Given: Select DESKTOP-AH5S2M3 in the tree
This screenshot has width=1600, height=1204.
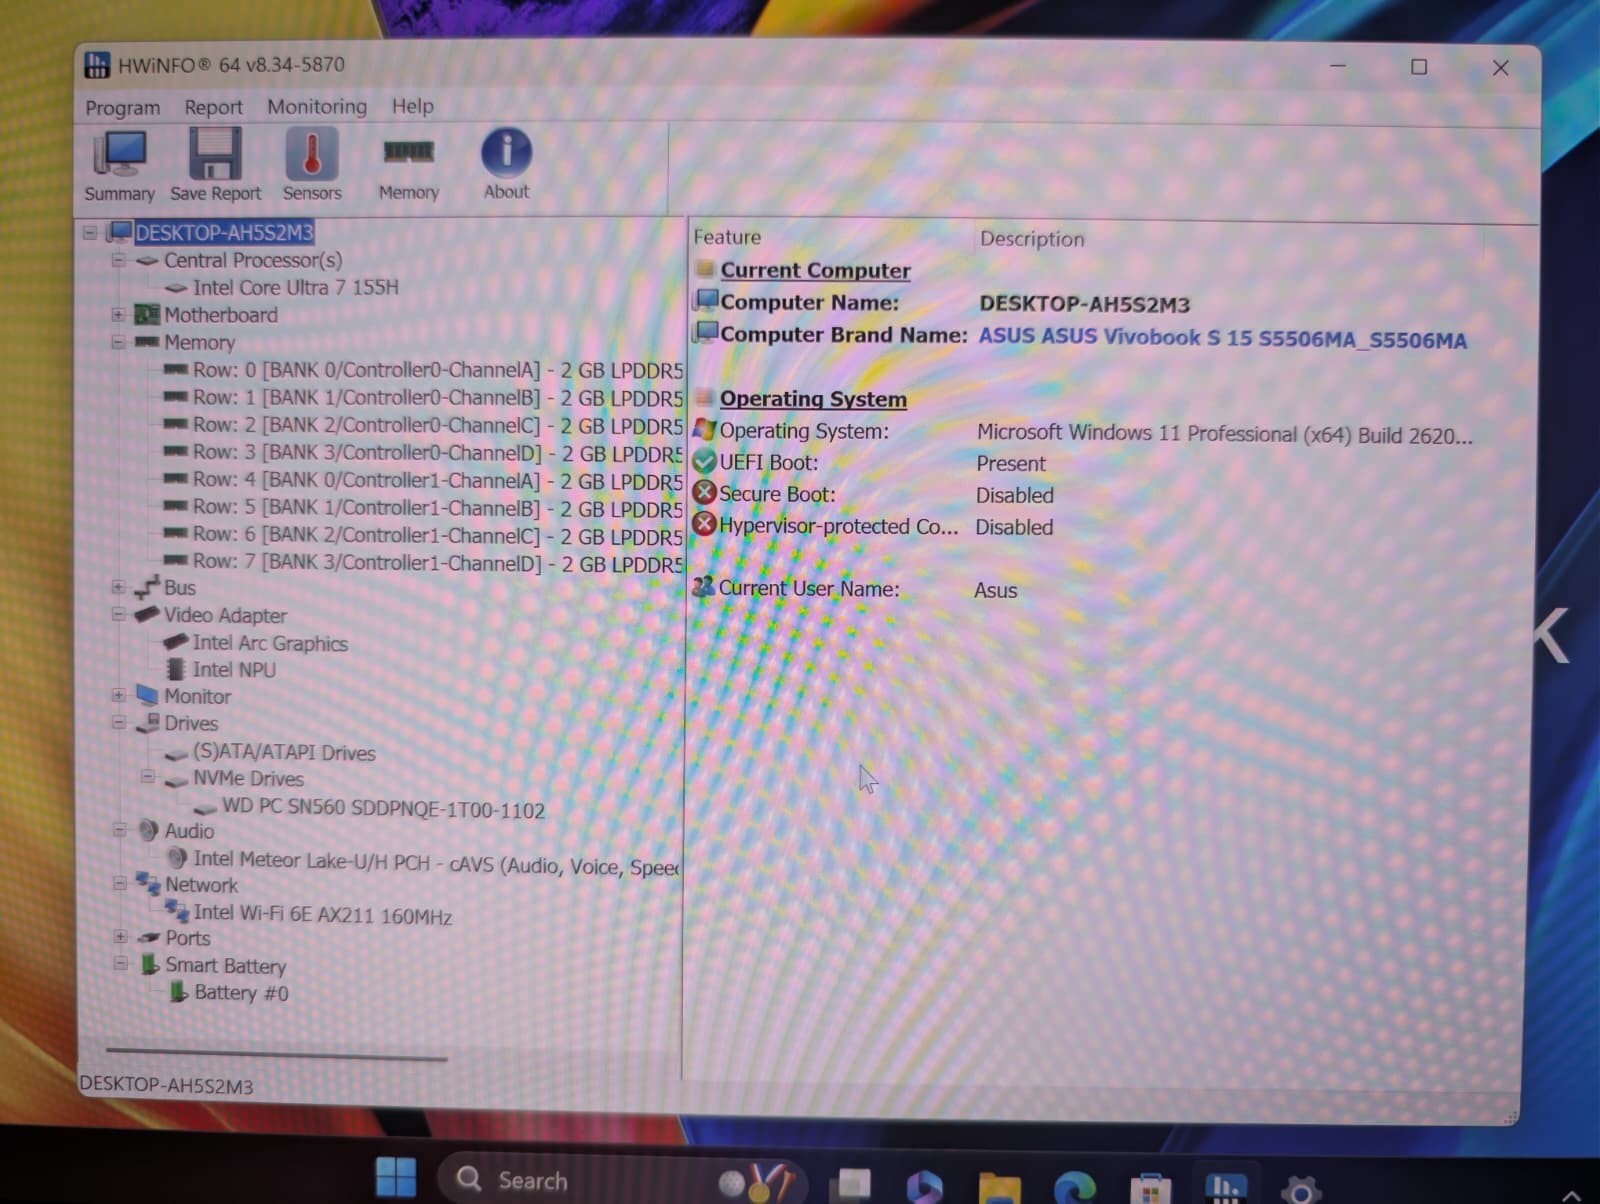Looking at the screenshot, I should tap(224, 233).
